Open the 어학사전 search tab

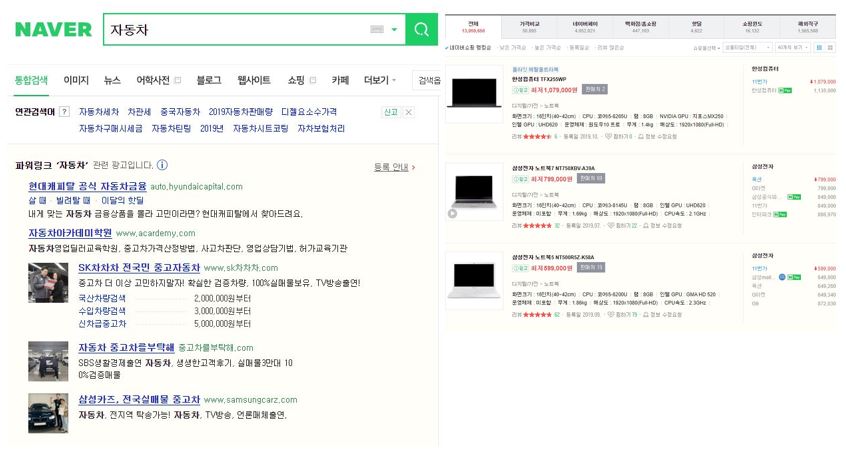(153, 80)
